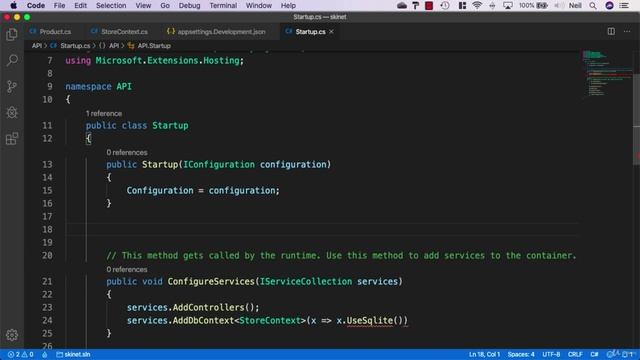Change indentation via Spaces: 4
Image resolution: width=640 pixels, height=360 pixels.
[521, 354]
